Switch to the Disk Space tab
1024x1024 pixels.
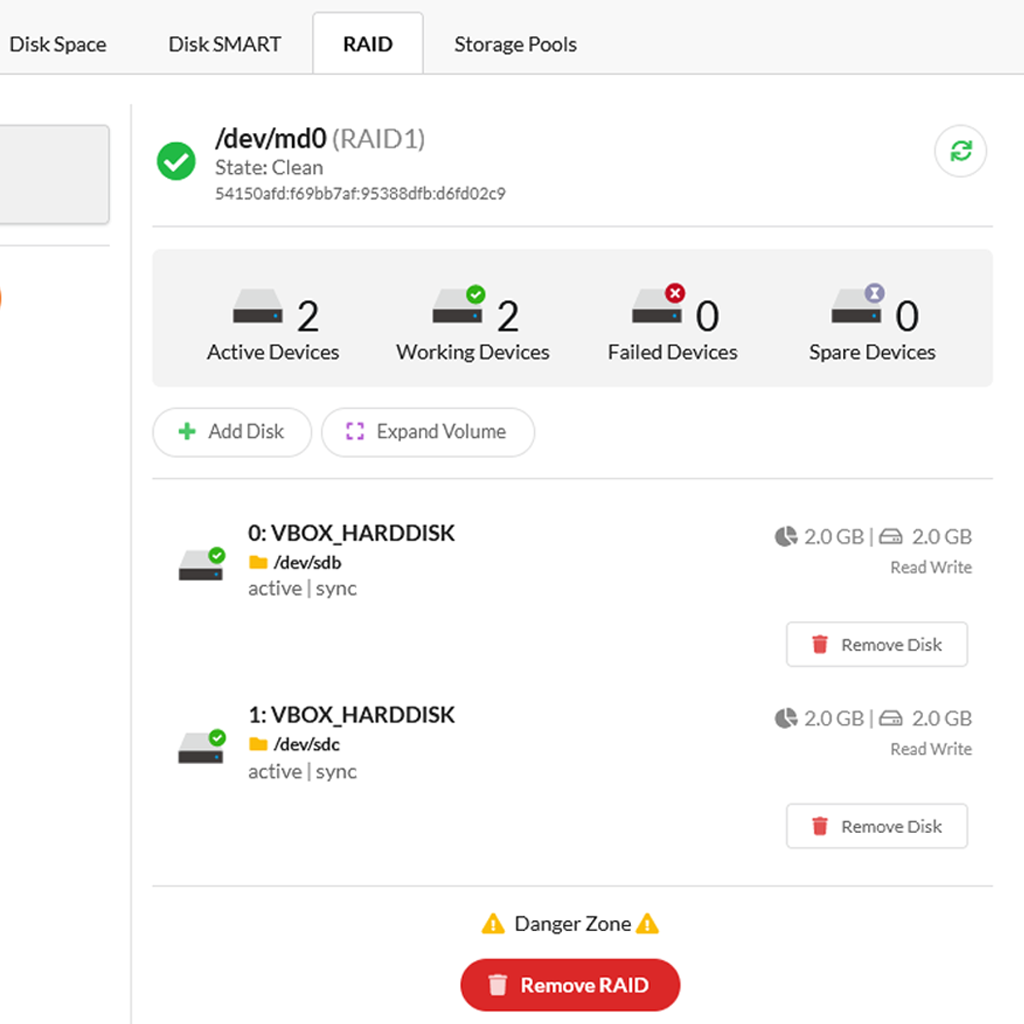tap(58, 45)
